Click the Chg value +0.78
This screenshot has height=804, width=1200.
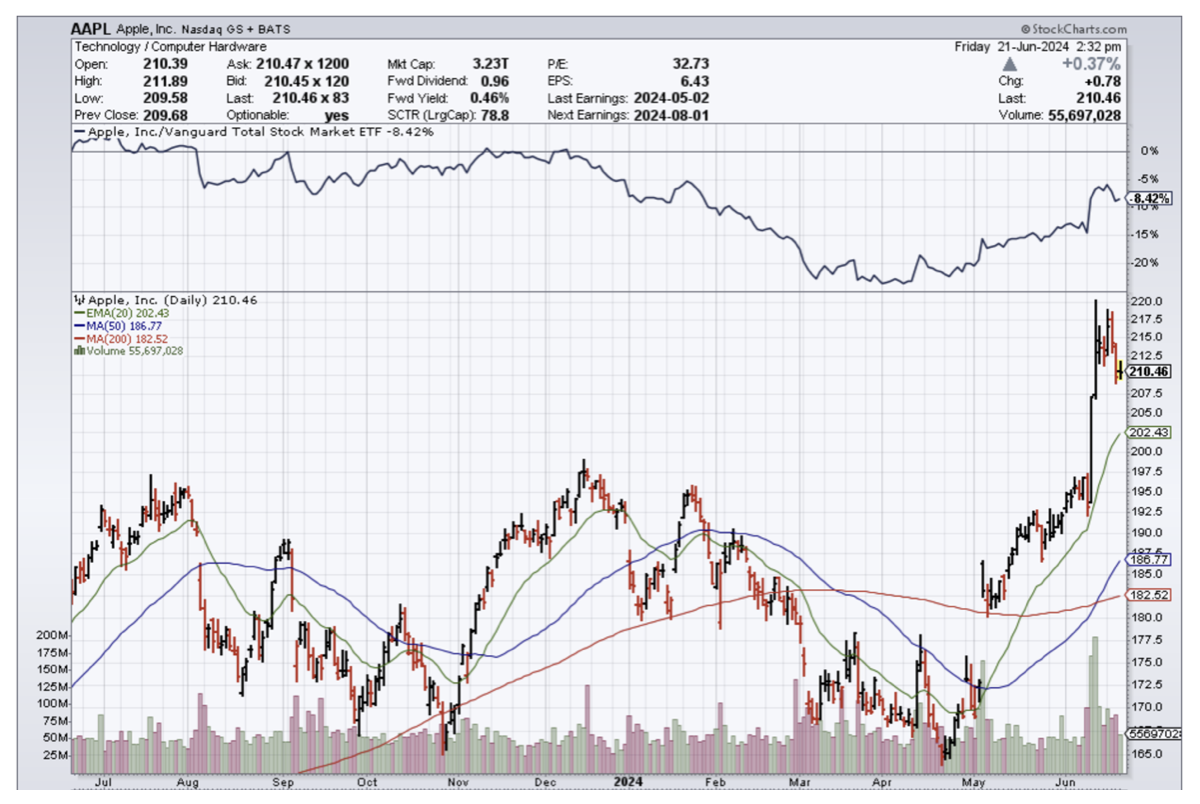[x=1102, y=81]
